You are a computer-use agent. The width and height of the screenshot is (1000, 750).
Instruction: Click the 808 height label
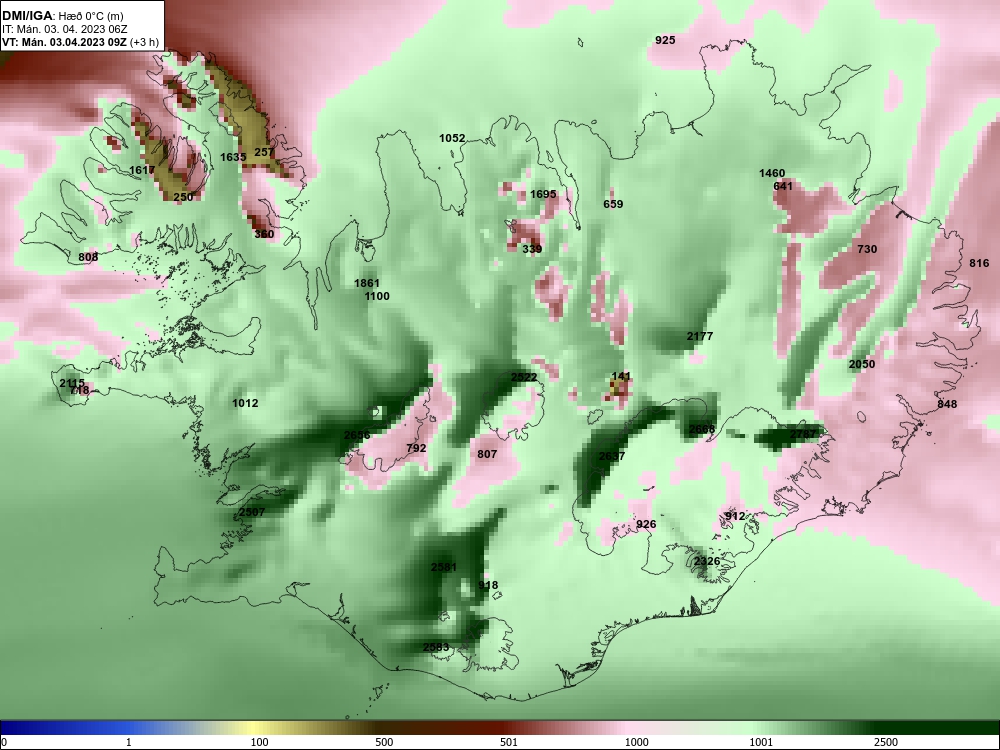click(88, 257)
